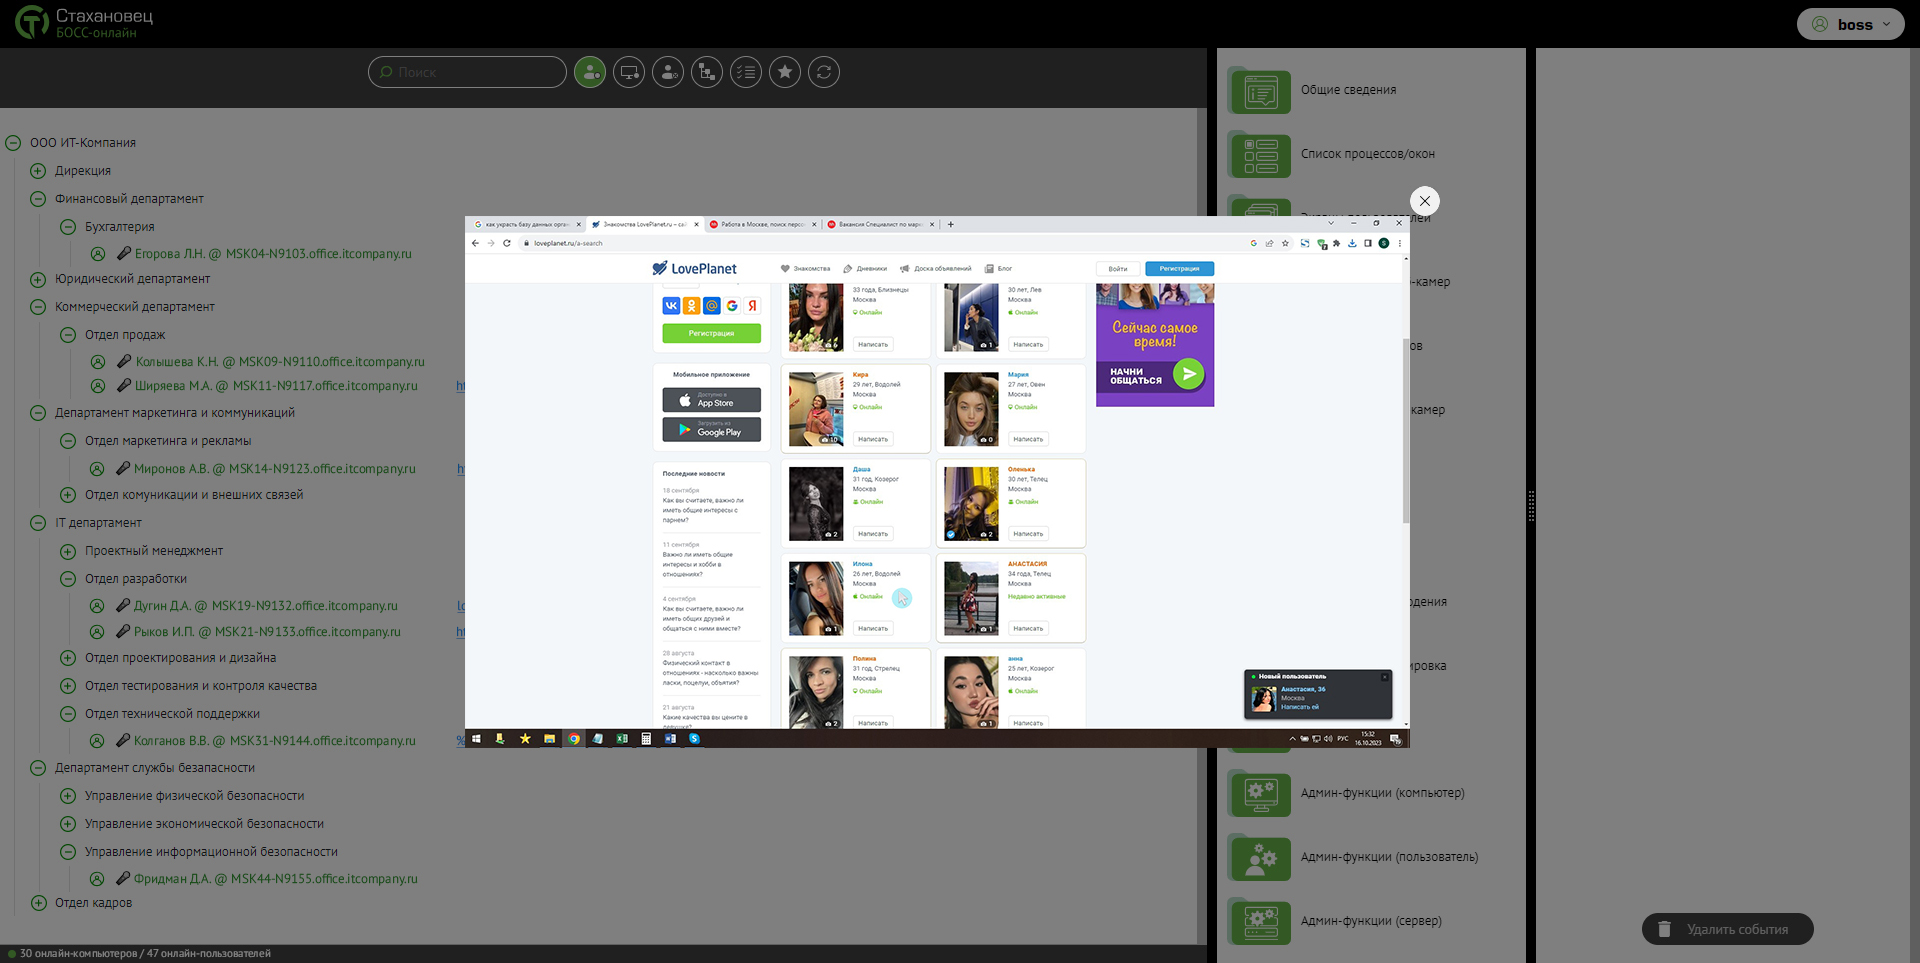The width and height of the screenshot is (1920, 963).
Task: Select Админ-функции (пользователь) menu label
Action: 1389,857
